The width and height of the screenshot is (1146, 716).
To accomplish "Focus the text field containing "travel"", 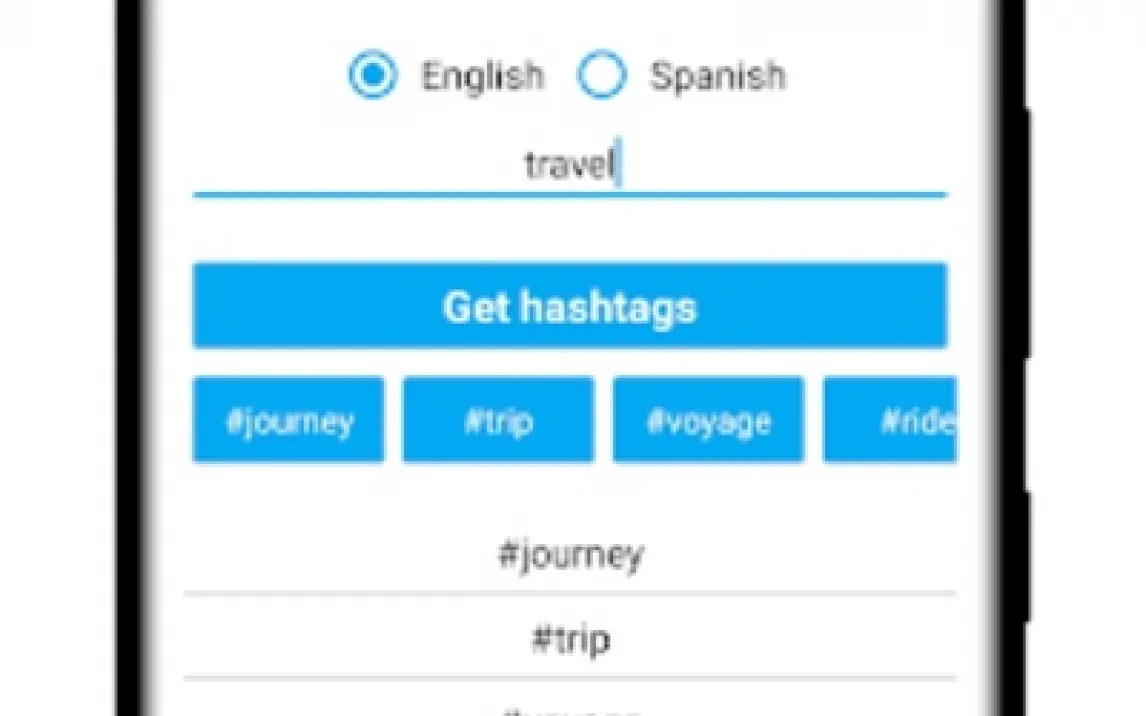I will click(569, 165).
